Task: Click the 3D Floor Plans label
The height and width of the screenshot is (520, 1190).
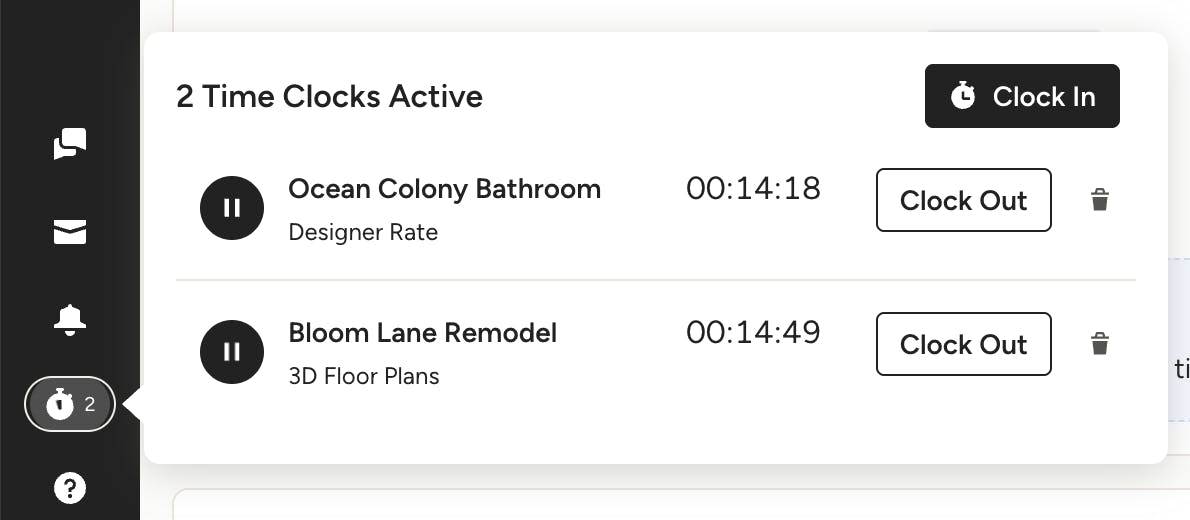Action: tap(364, 377)
